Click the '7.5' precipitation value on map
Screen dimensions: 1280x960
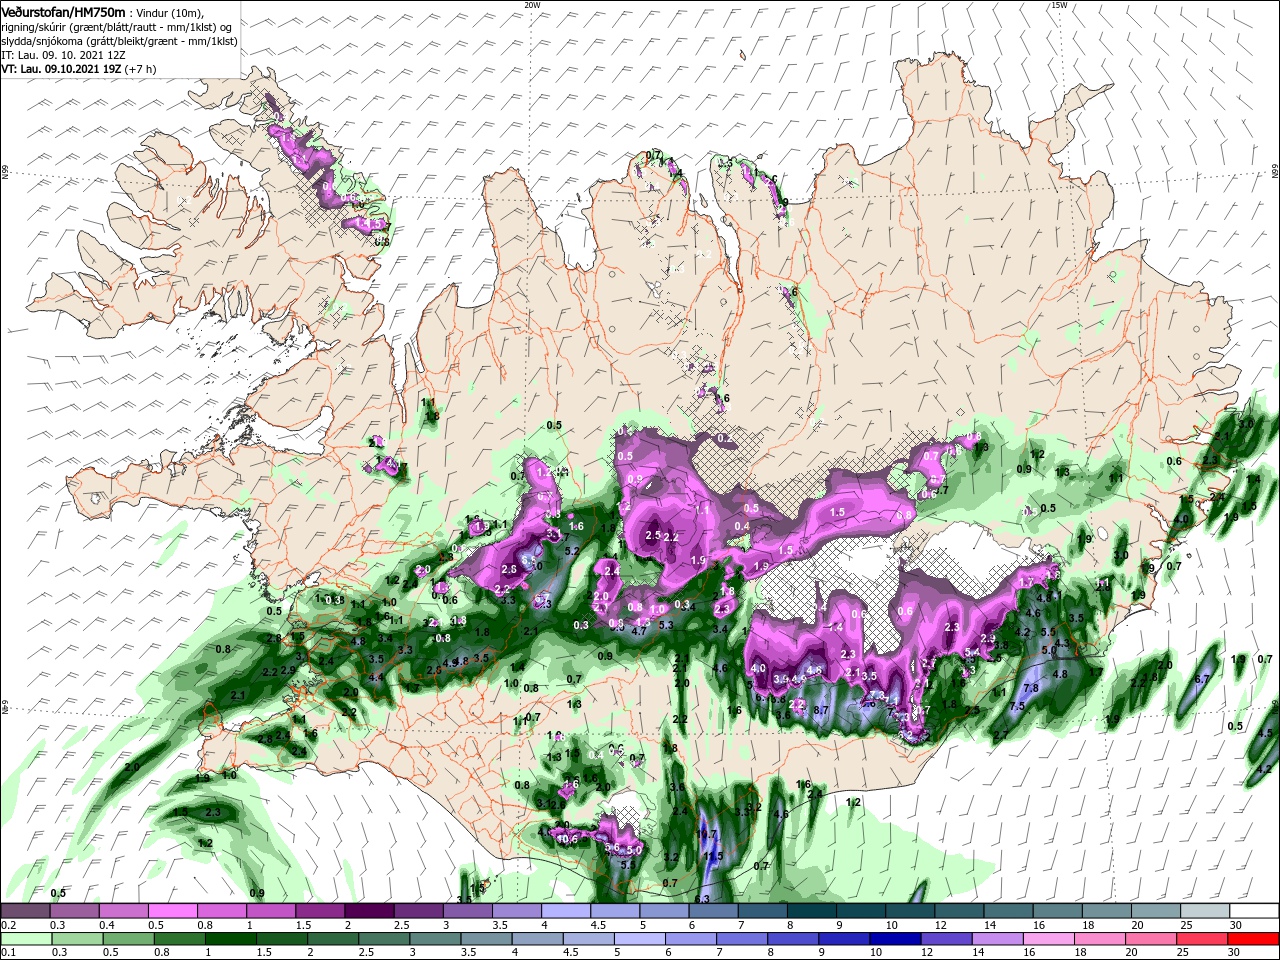coord(1017,706)
